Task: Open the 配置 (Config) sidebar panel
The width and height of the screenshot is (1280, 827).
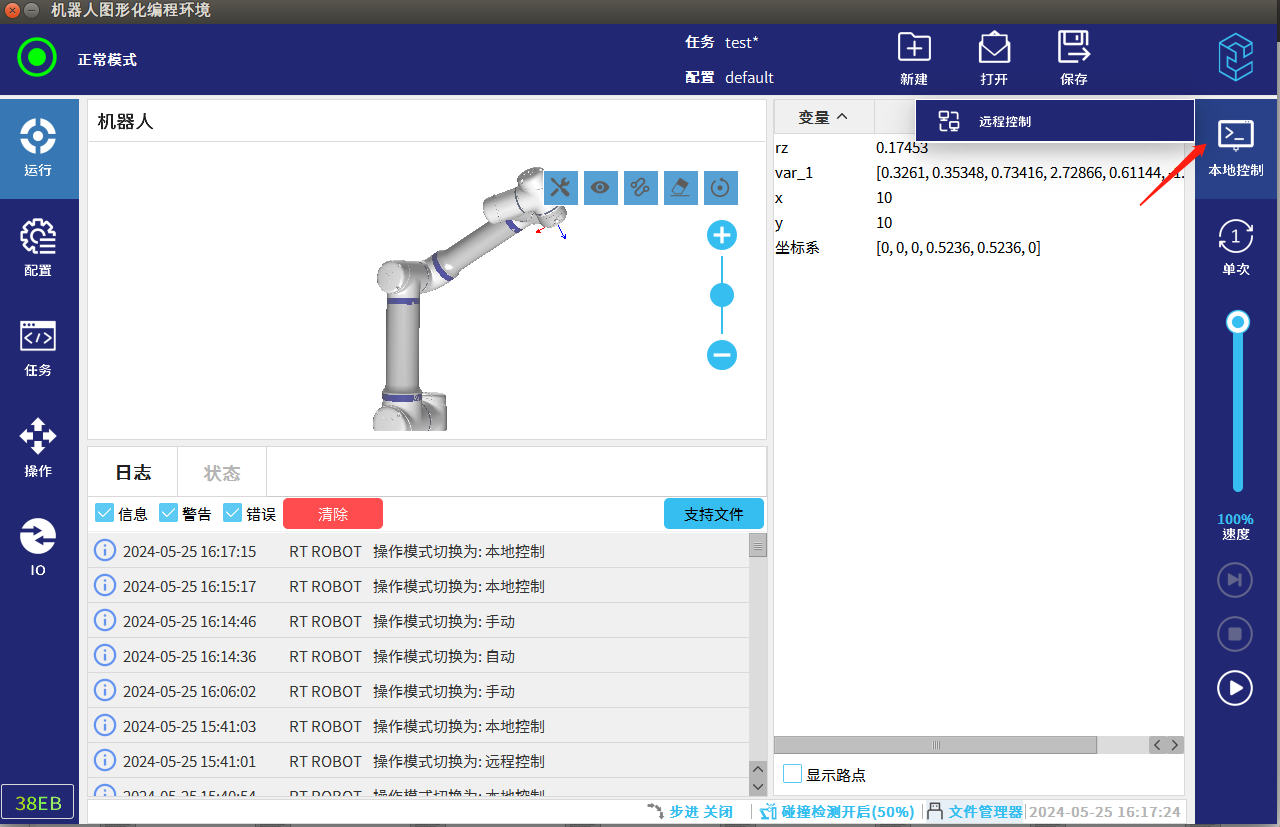Action: 38,246
